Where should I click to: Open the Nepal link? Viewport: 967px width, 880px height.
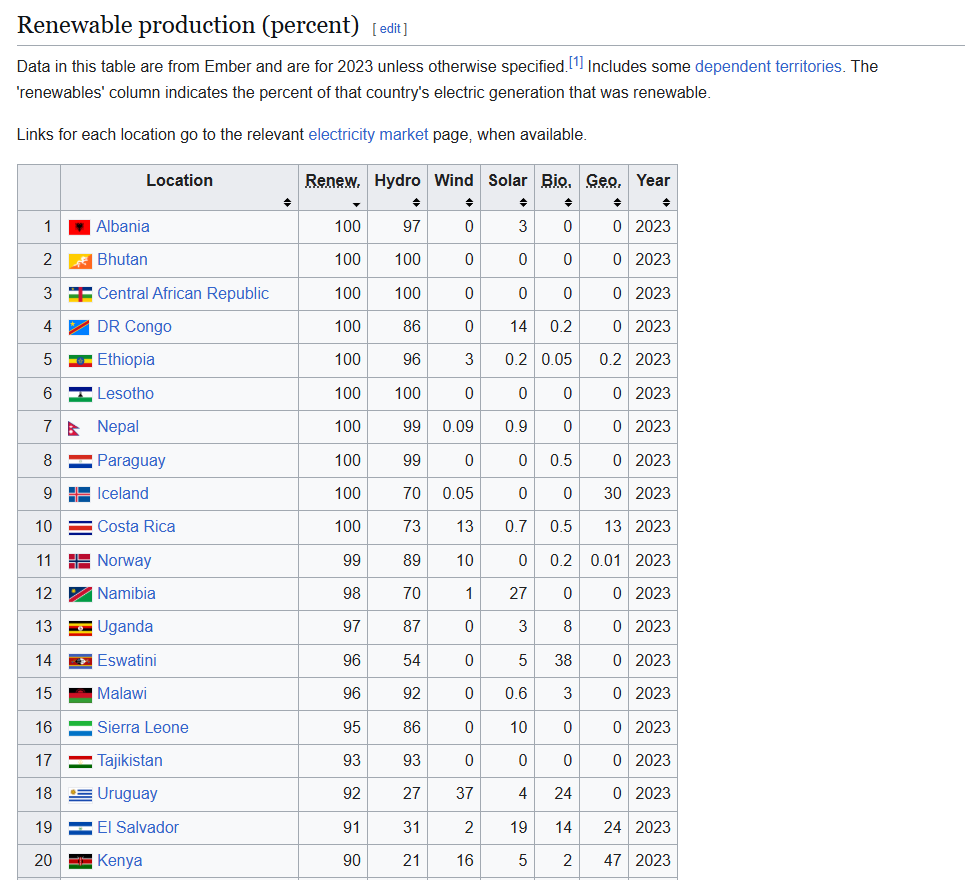coord(118,427)
